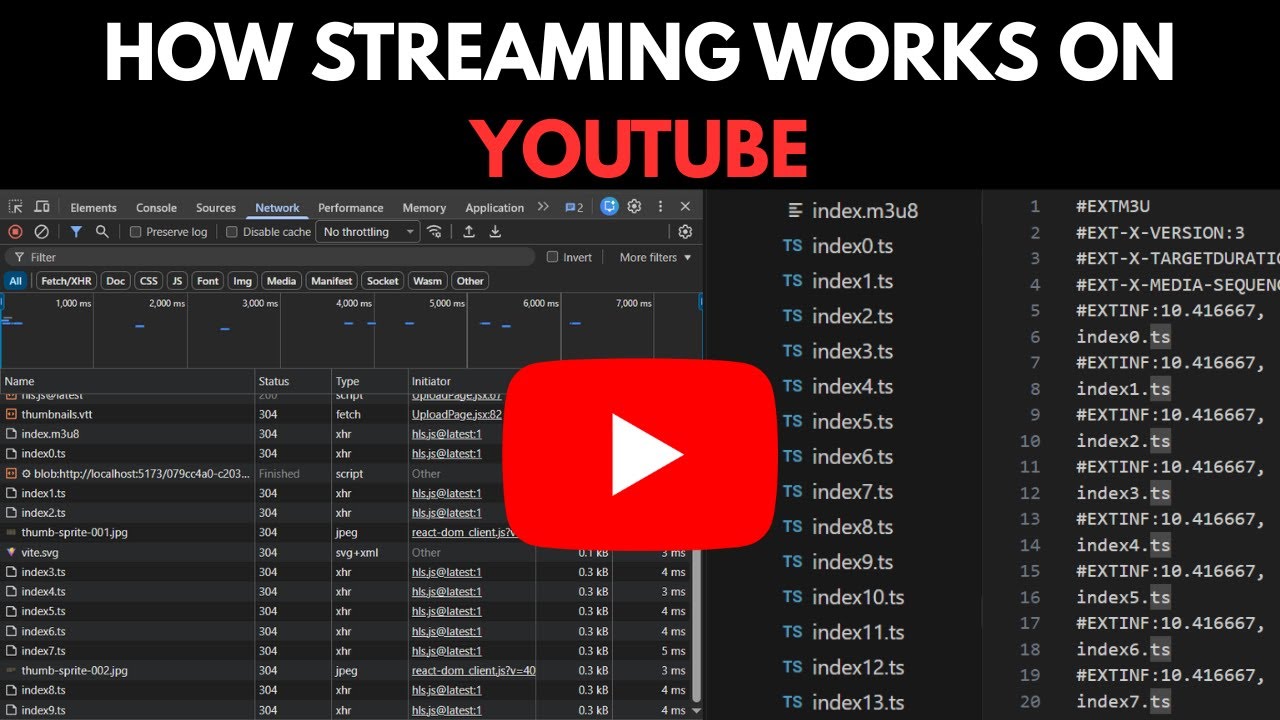
Task: Switch to the Memory tab
Action: [424, 208]
